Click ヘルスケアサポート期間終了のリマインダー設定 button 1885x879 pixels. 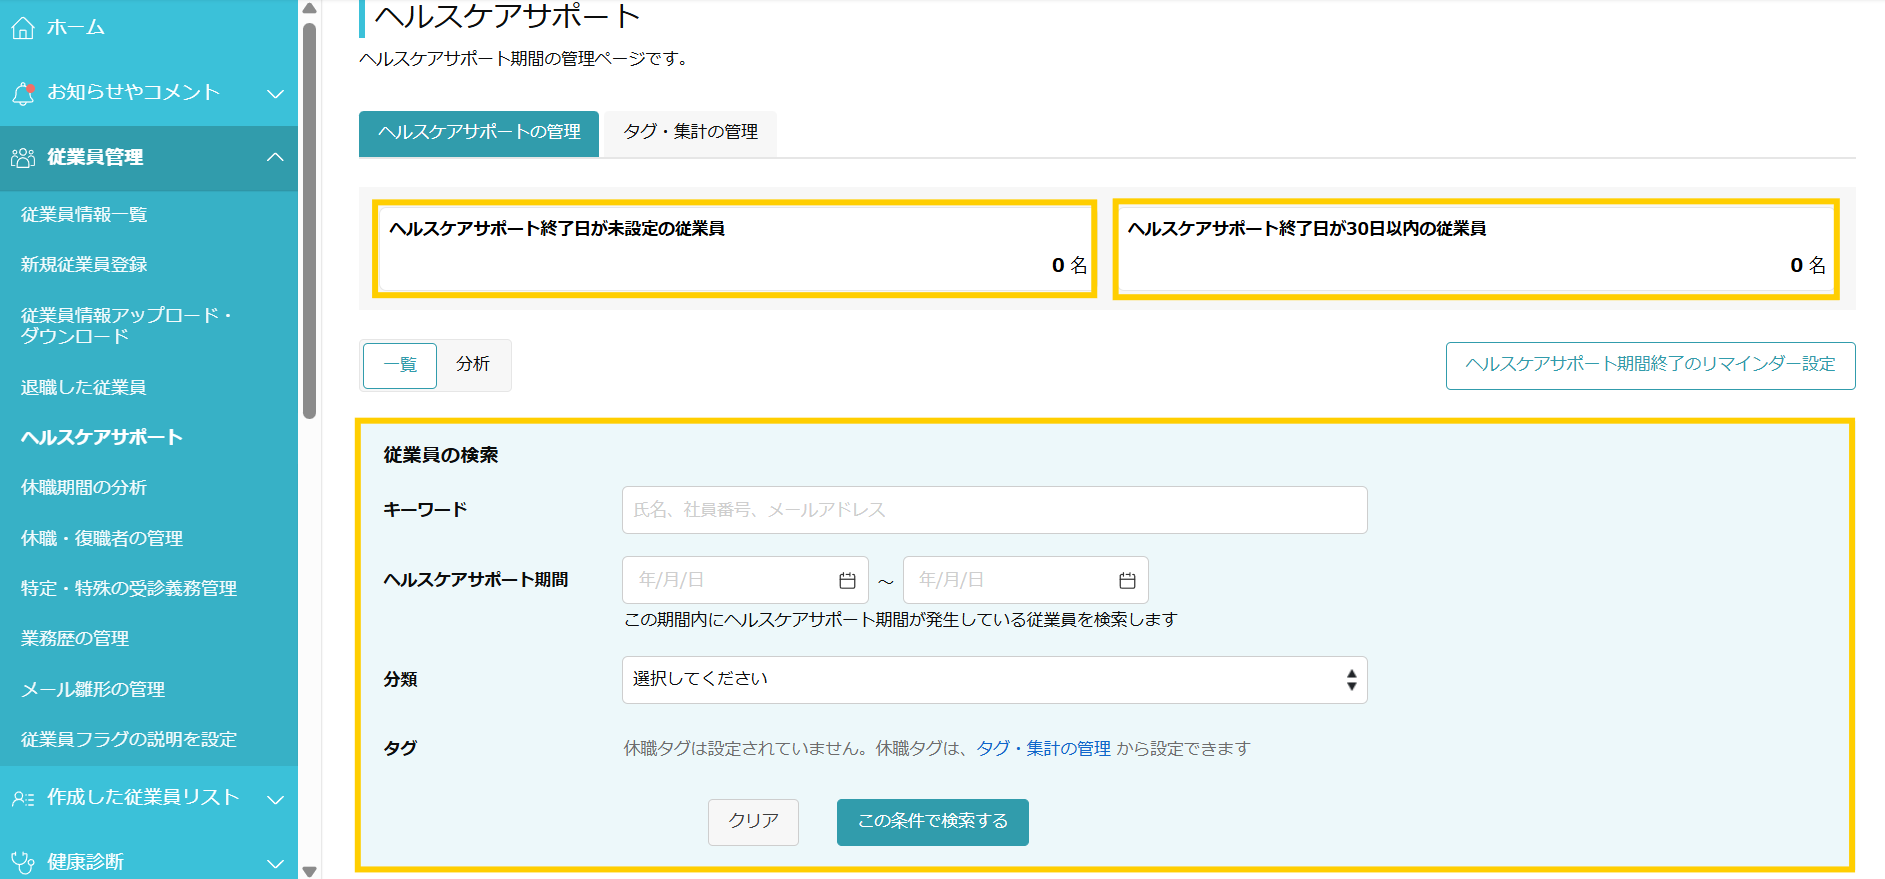coord(1650,366)
